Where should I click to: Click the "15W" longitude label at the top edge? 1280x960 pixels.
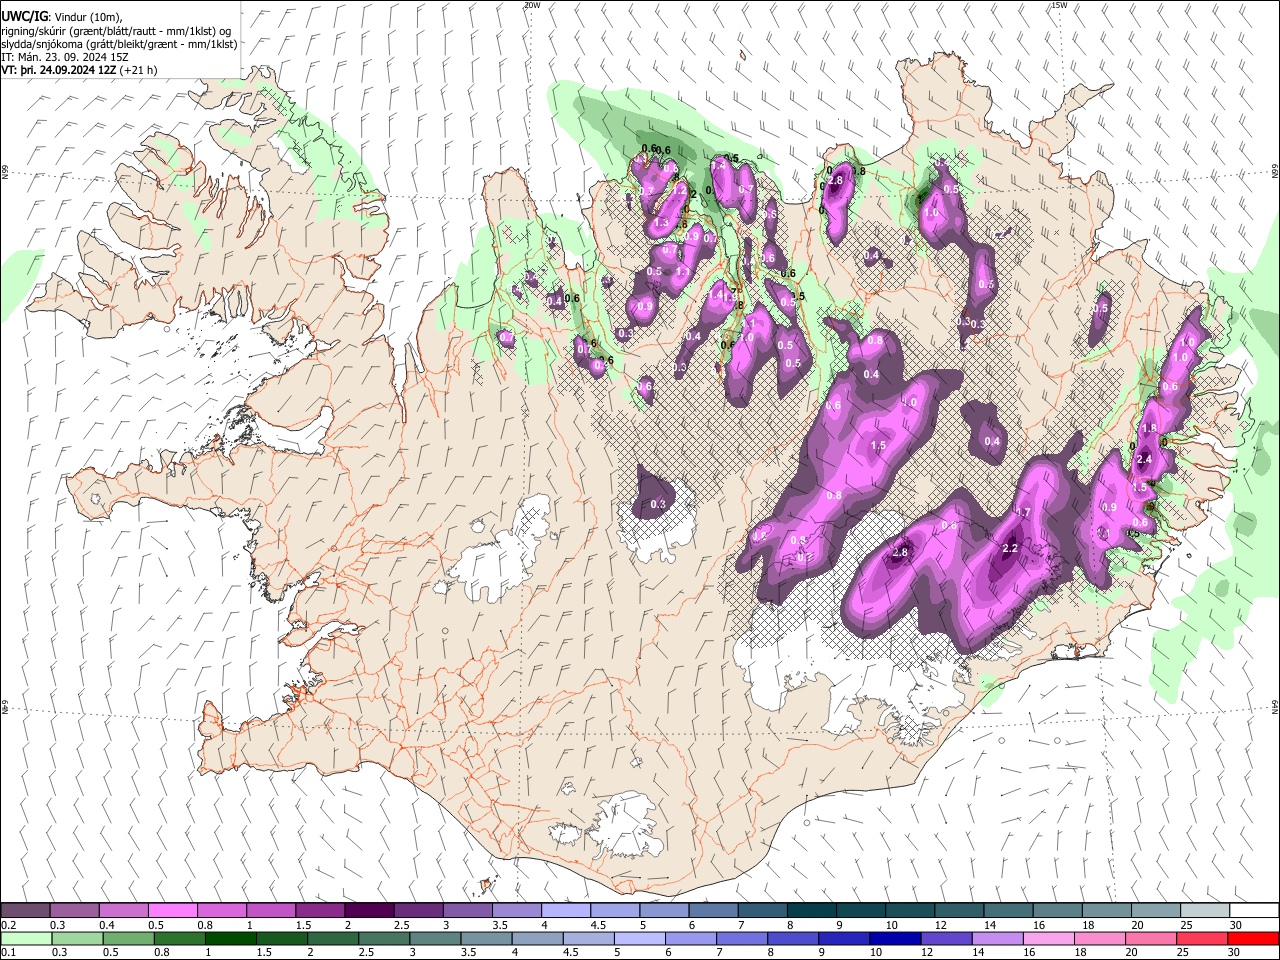coord(1059,5)
